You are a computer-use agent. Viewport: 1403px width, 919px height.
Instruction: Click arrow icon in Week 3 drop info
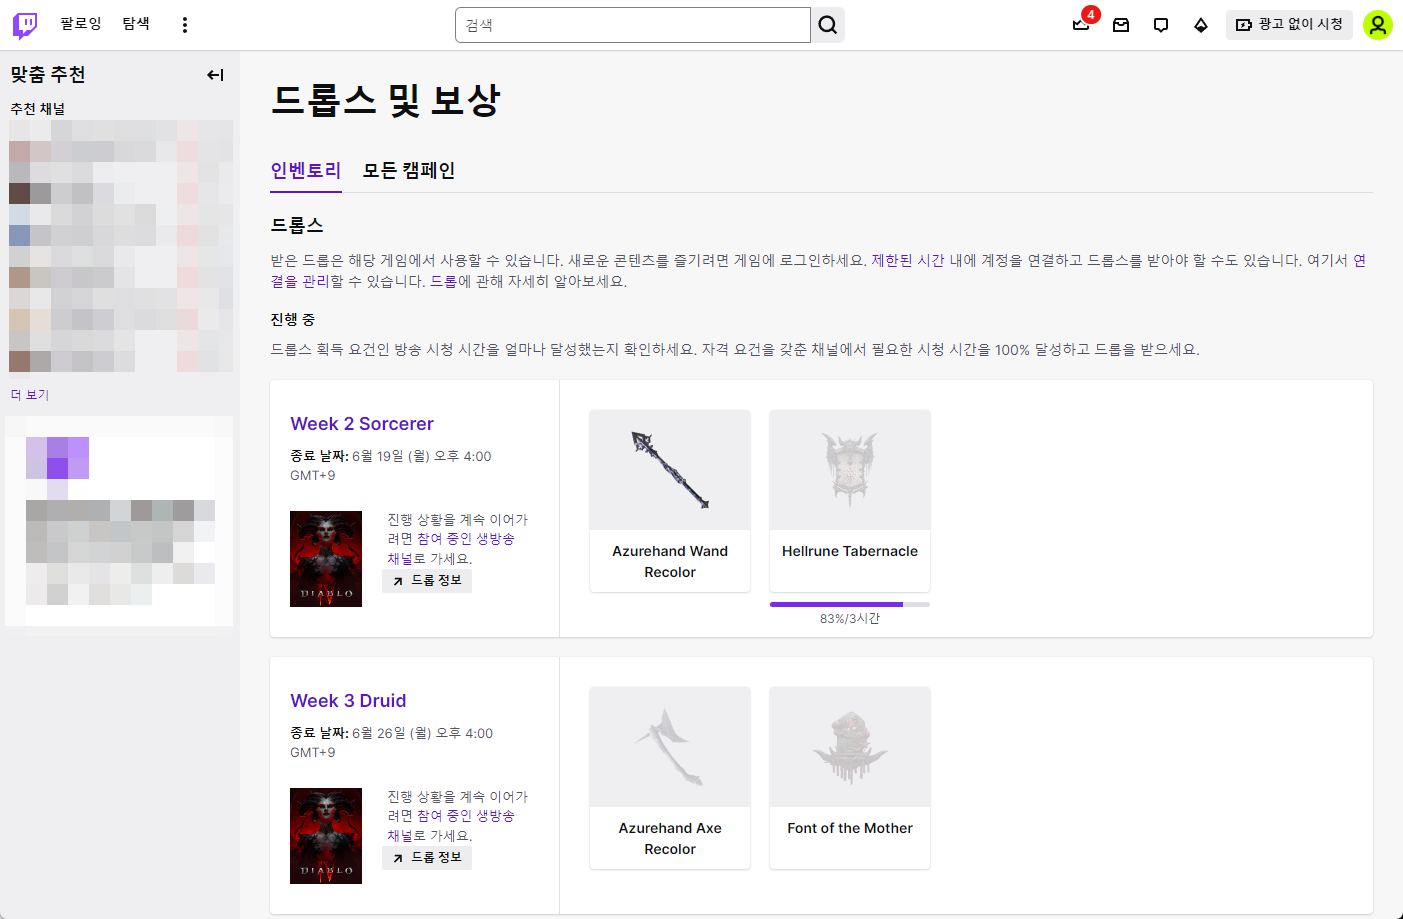pos(398,858)
